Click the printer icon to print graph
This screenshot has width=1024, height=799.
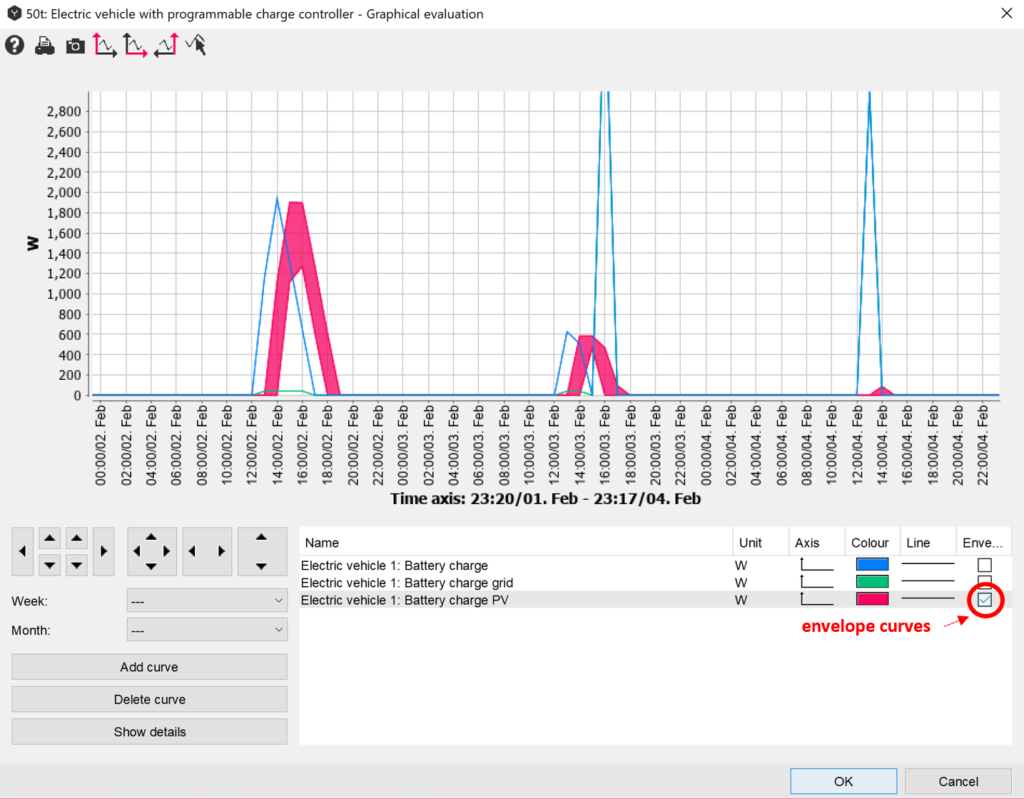click(44, 46)
